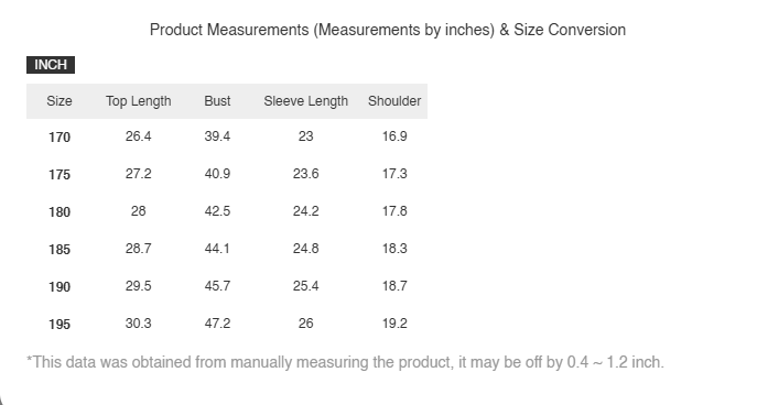Select size 185 row label
Viewport: 768px width, 405px height.
(x=59, y=249)
